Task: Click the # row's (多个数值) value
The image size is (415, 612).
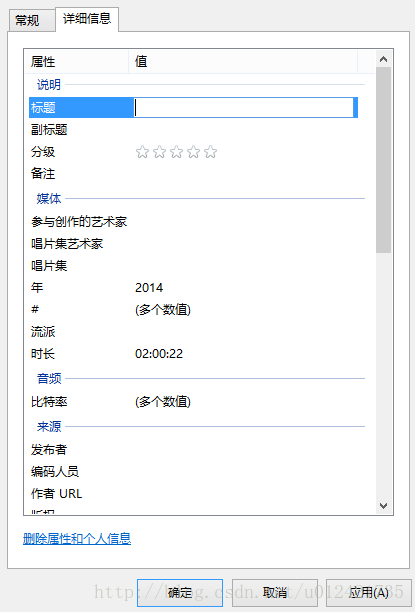Action: pos(163,310)
